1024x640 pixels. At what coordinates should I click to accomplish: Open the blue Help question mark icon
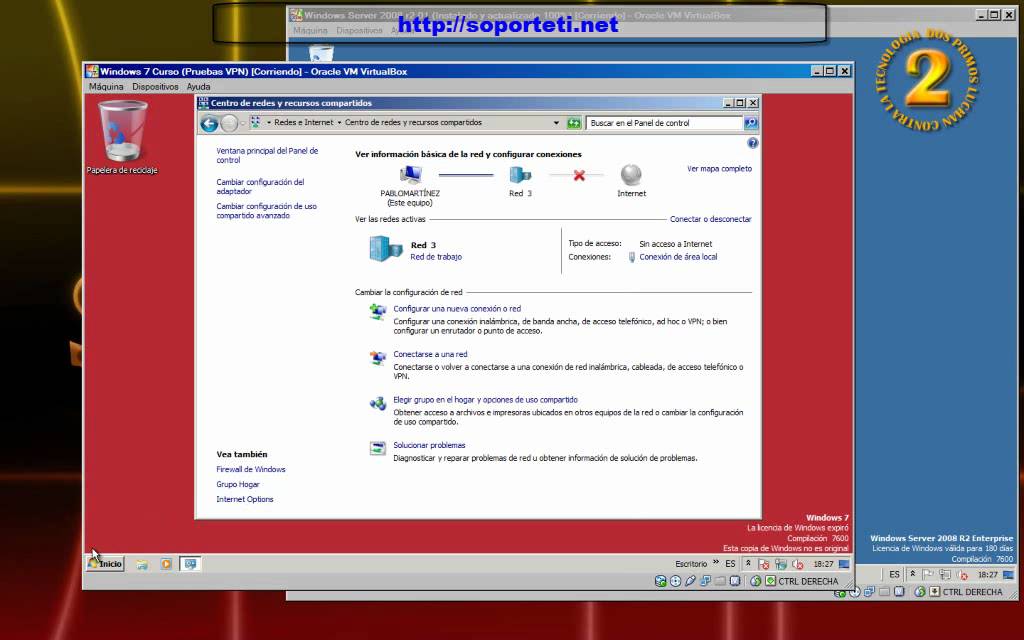752,143
